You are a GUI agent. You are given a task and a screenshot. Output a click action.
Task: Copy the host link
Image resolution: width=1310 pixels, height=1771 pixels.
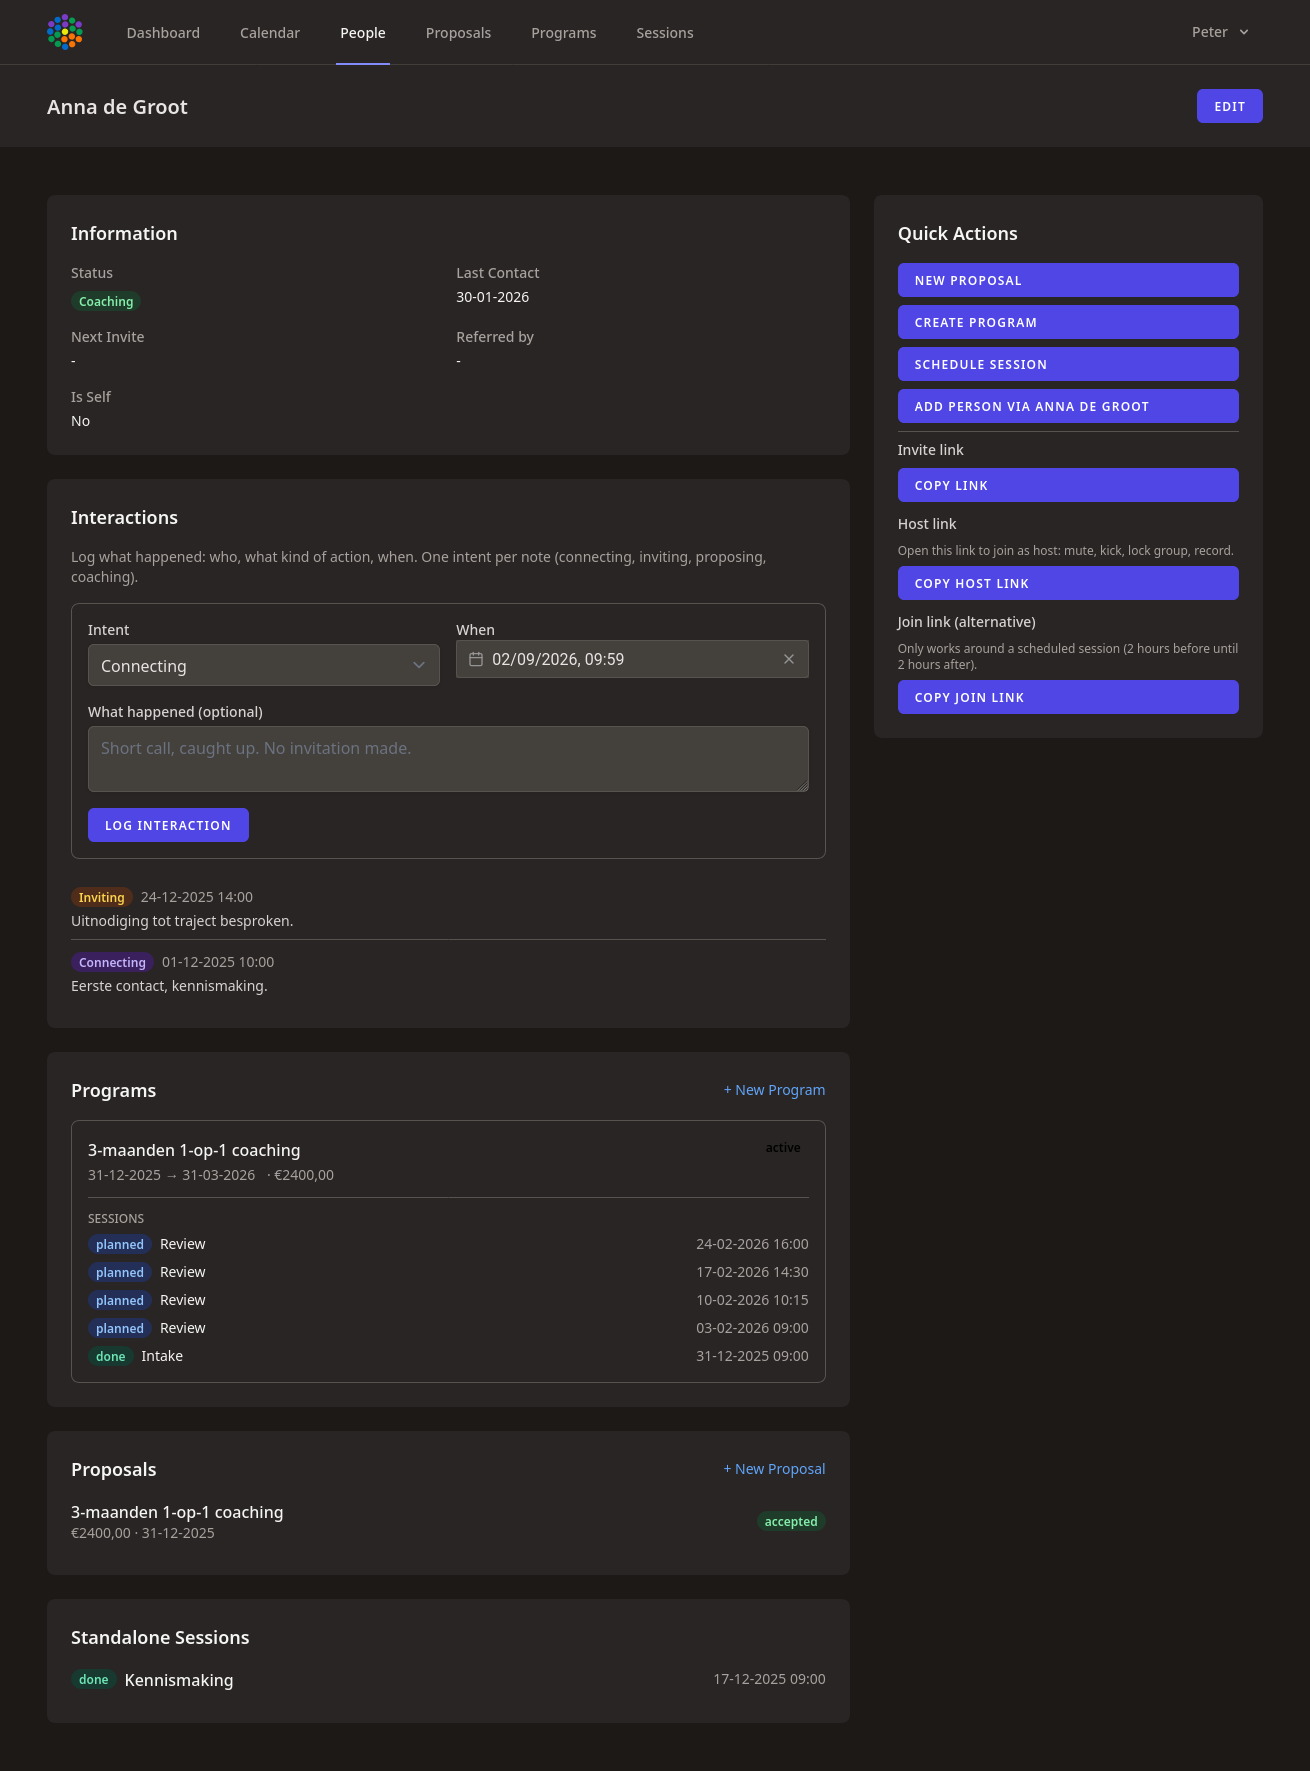[x=1067, y=583]
